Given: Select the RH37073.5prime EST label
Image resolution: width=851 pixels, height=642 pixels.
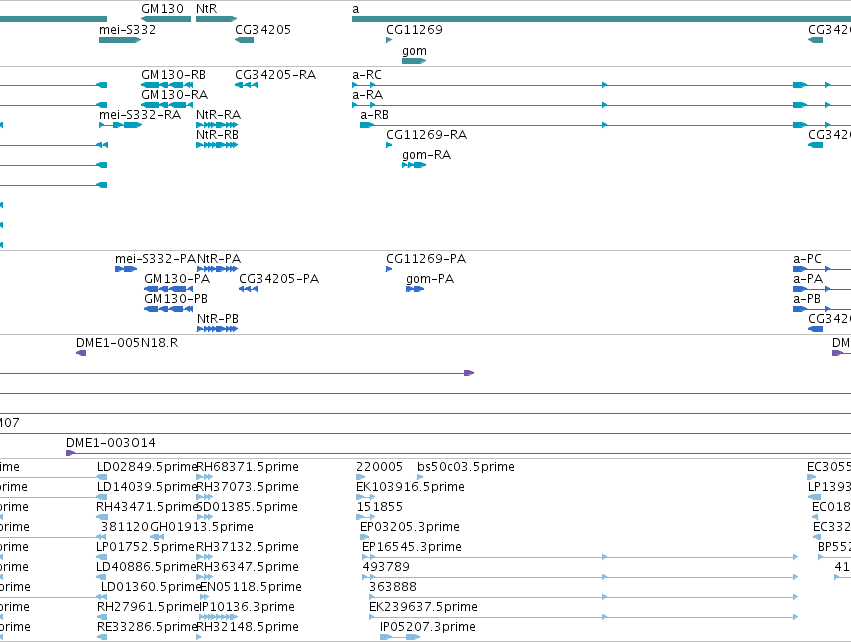Looking at the screenshot, I should click(247, 486).
